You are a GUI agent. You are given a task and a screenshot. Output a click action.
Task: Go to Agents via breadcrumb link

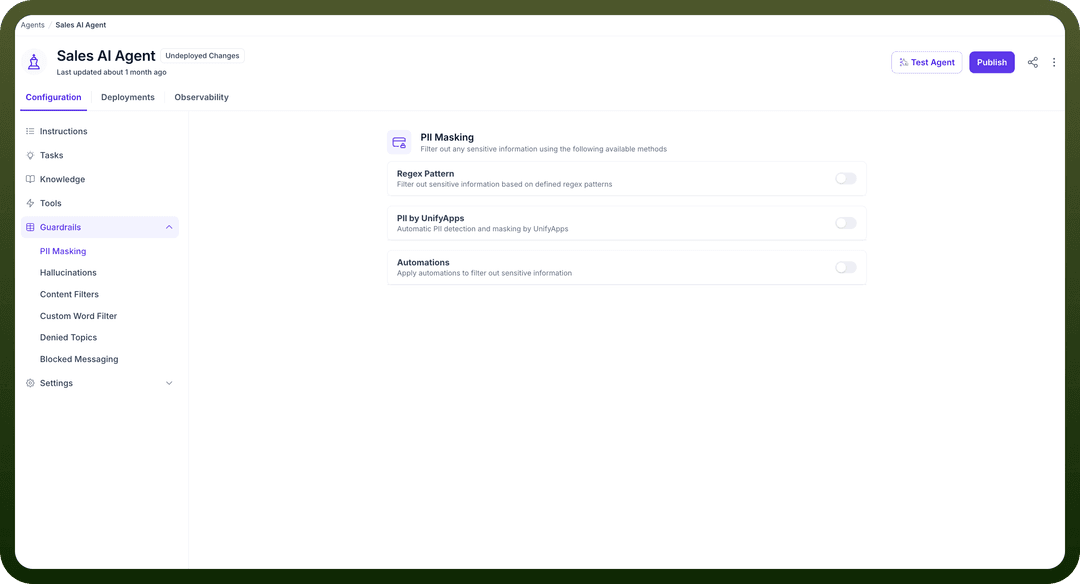click(x=32, y=25)
